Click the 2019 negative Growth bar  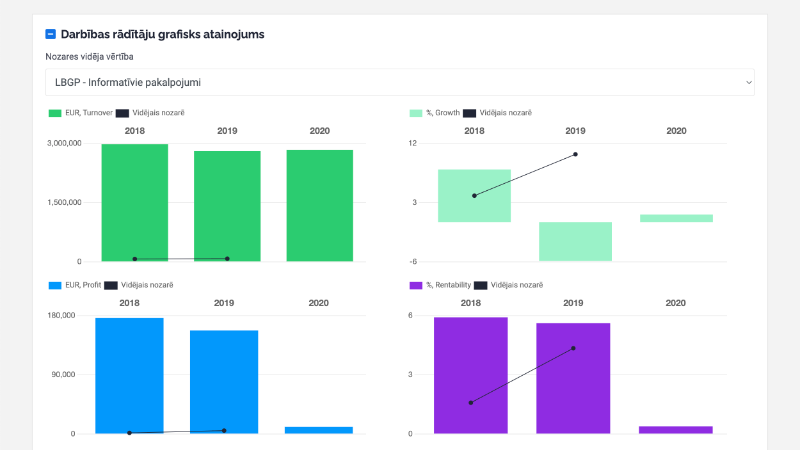pos(575,241)
